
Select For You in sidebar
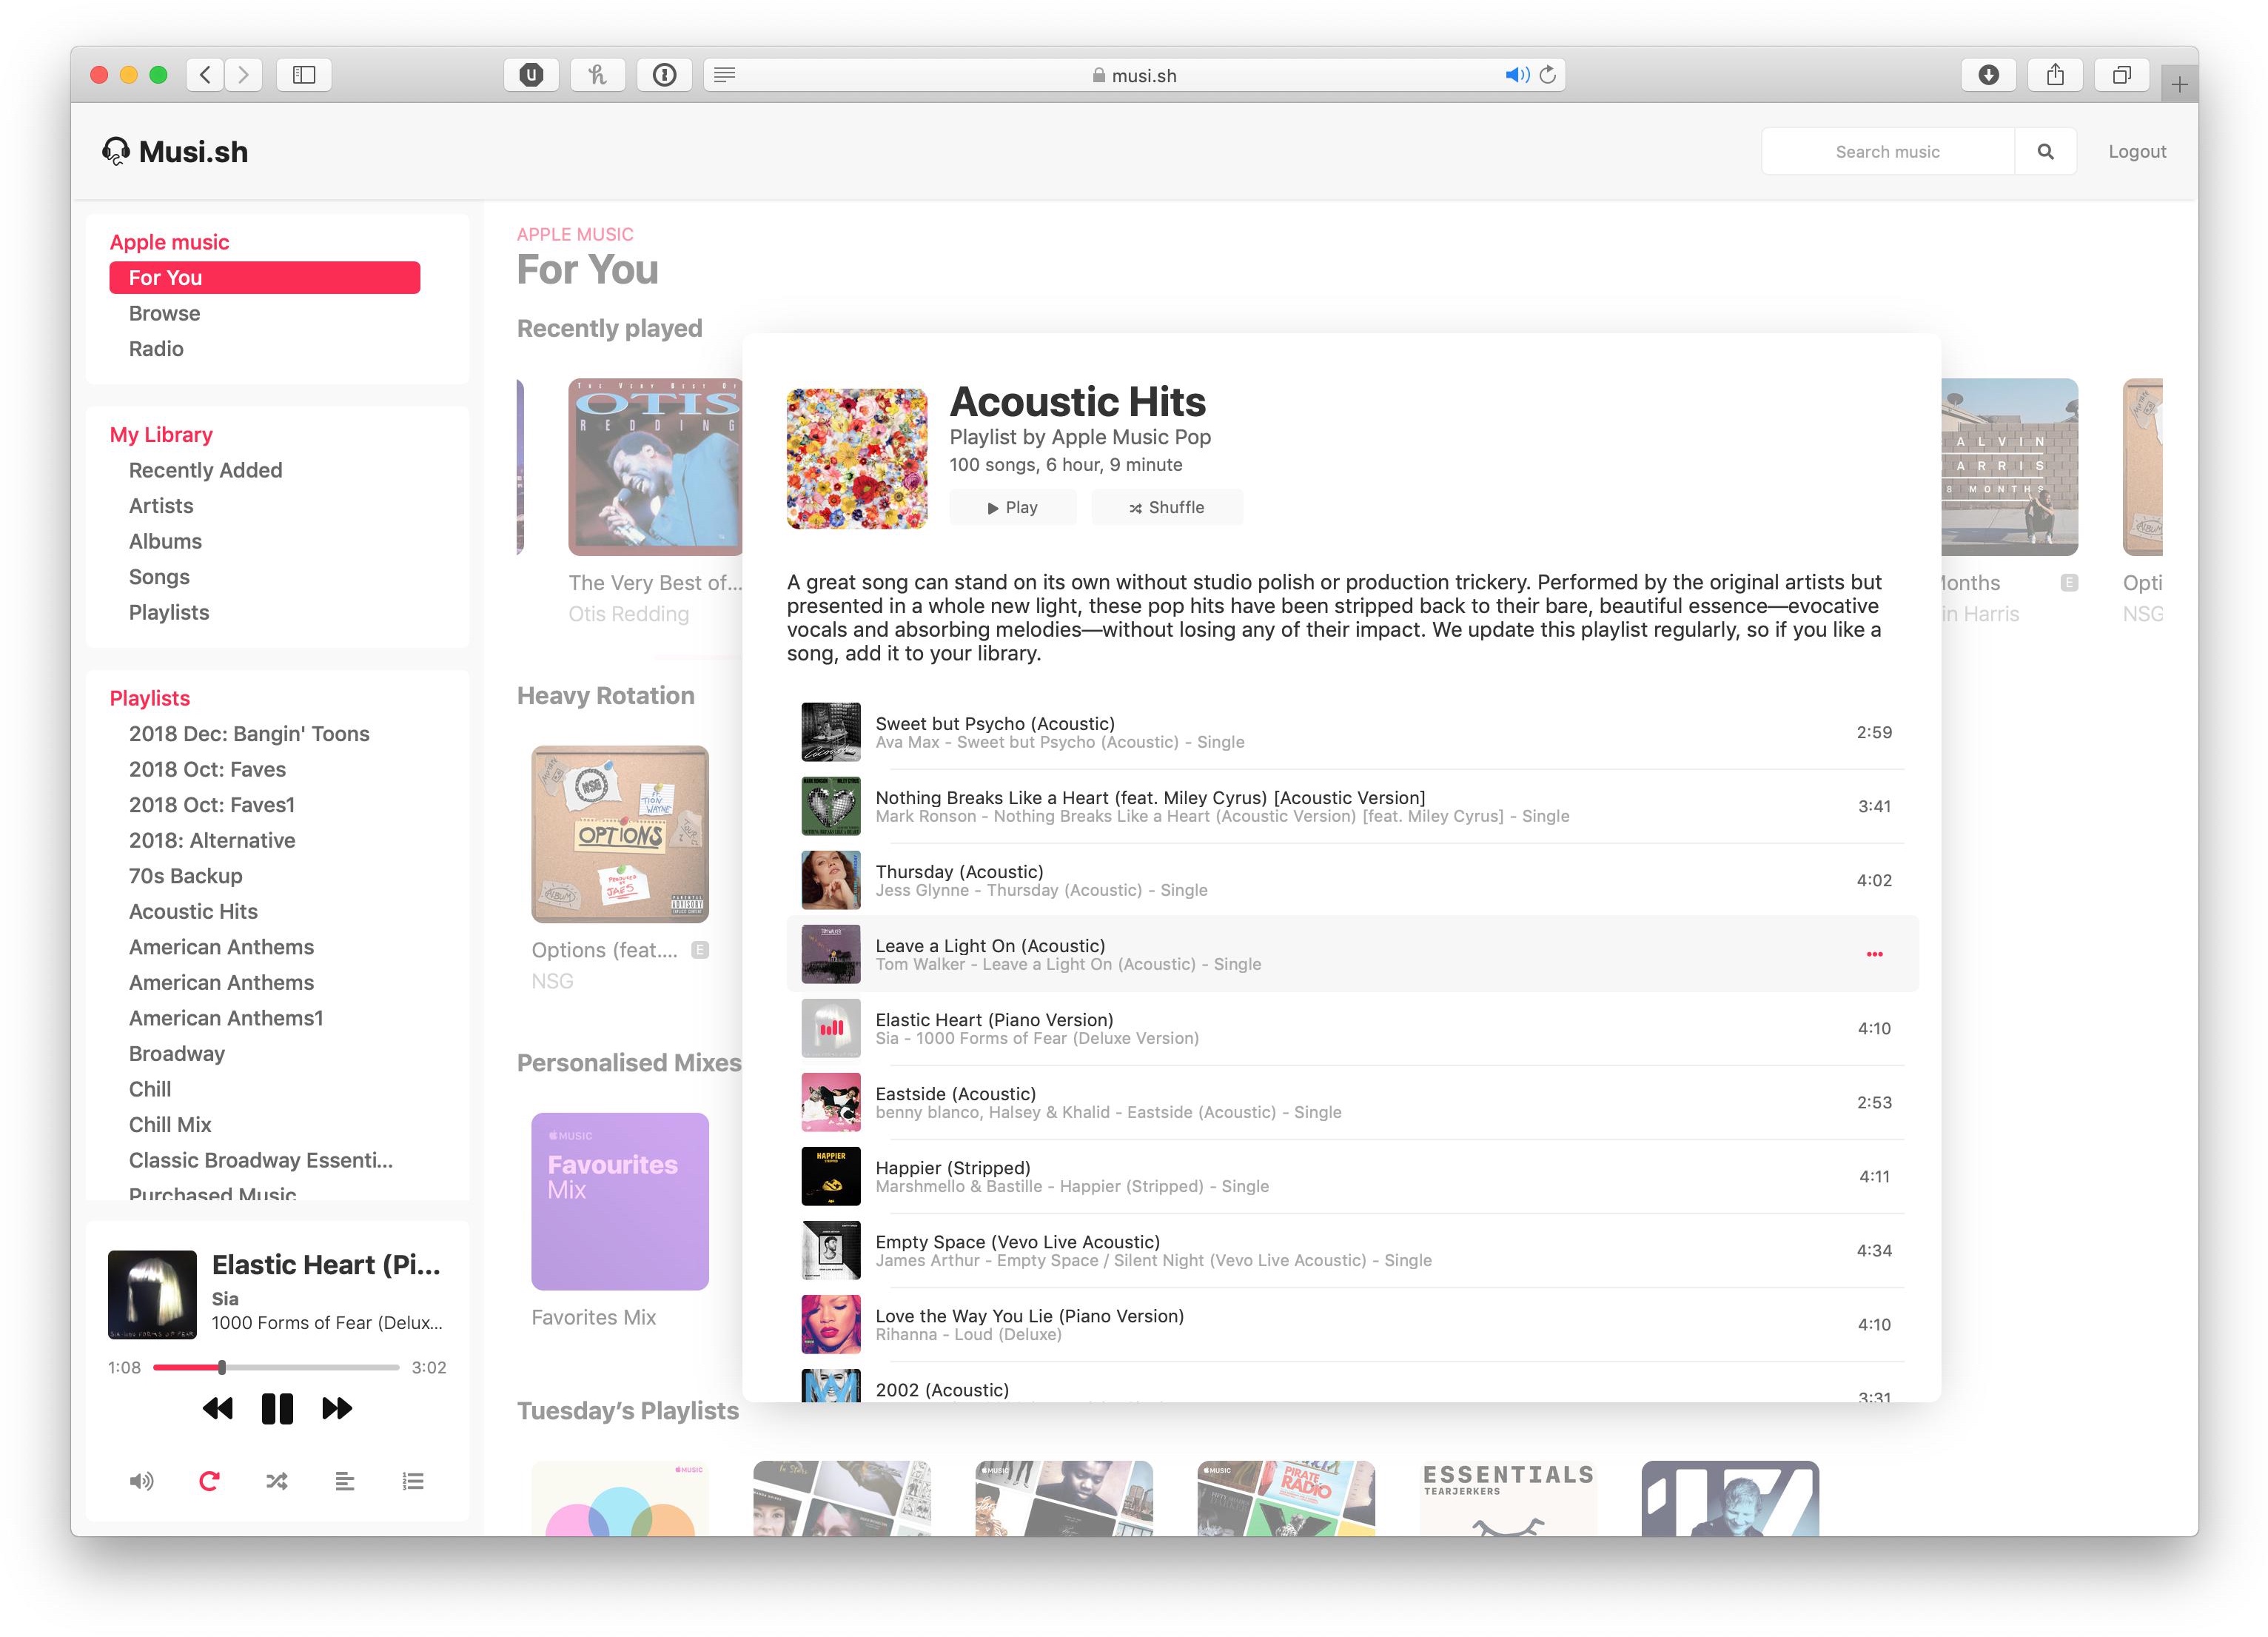(264, 278)
